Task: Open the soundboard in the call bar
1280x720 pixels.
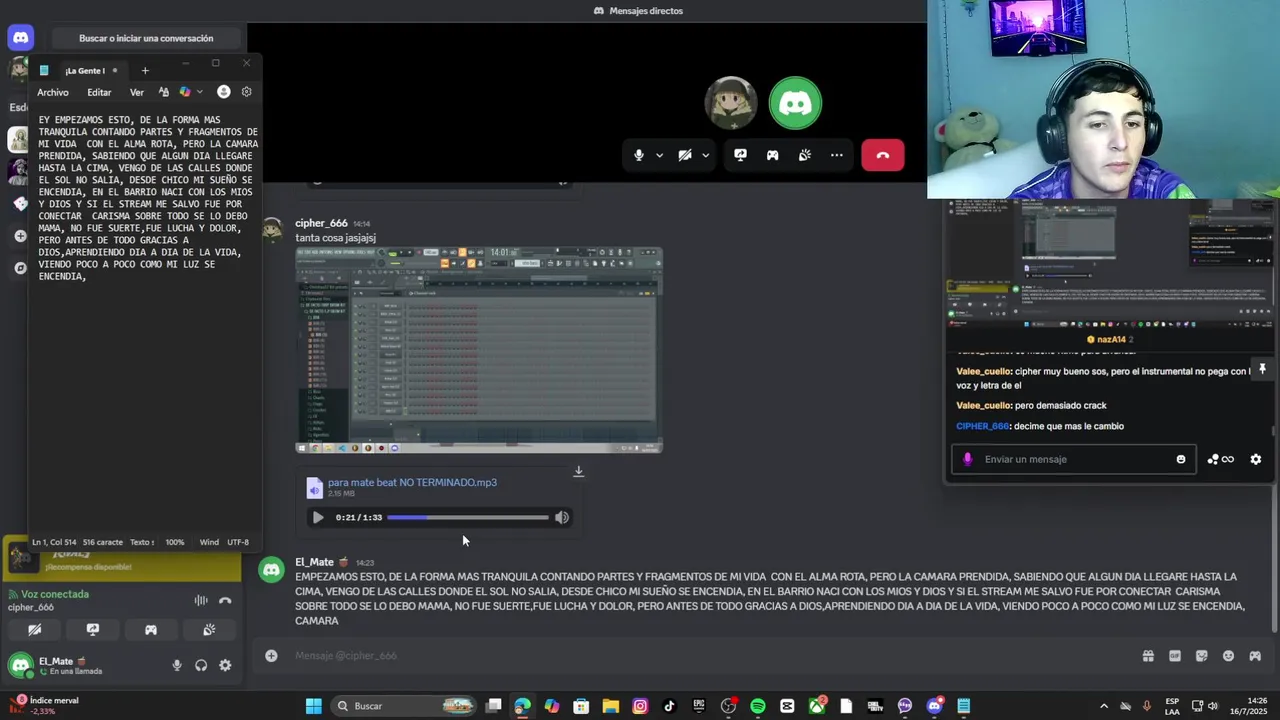Action: click(805, 155)
